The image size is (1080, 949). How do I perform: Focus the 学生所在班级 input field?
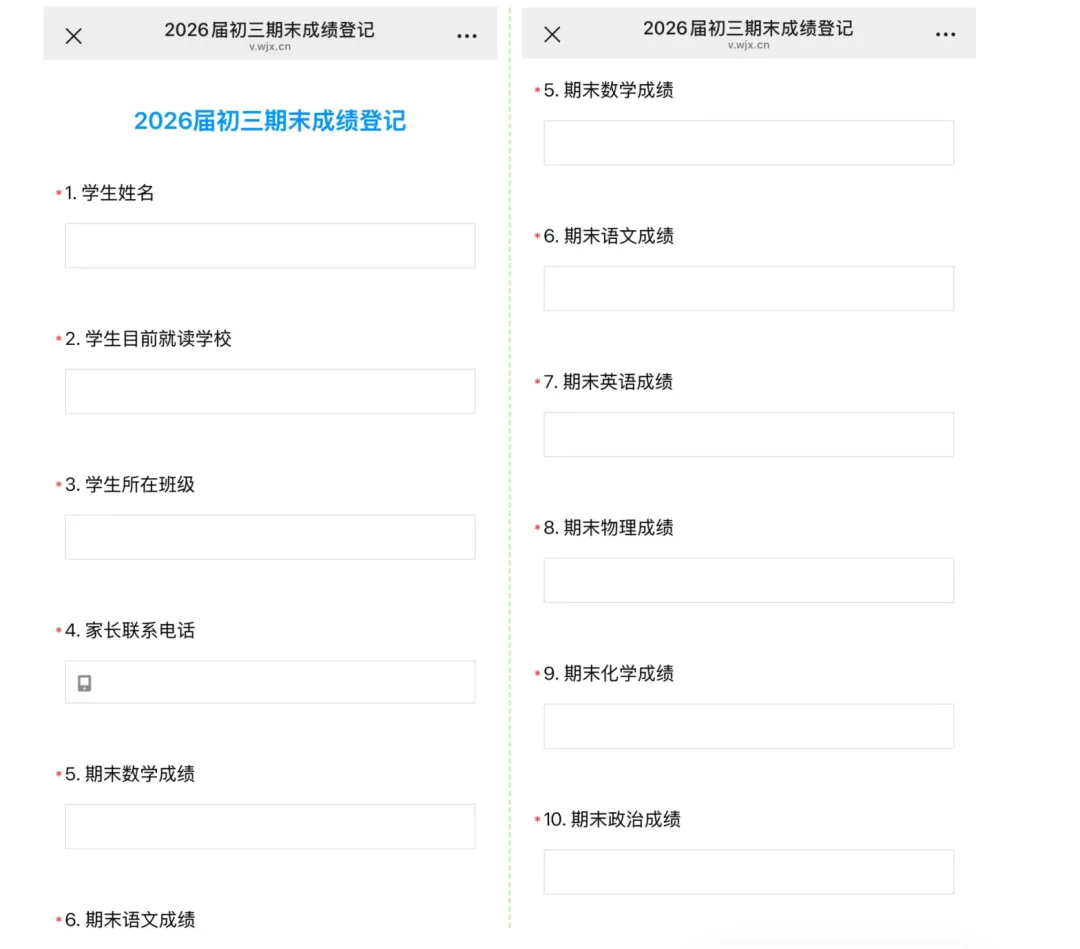269,537
